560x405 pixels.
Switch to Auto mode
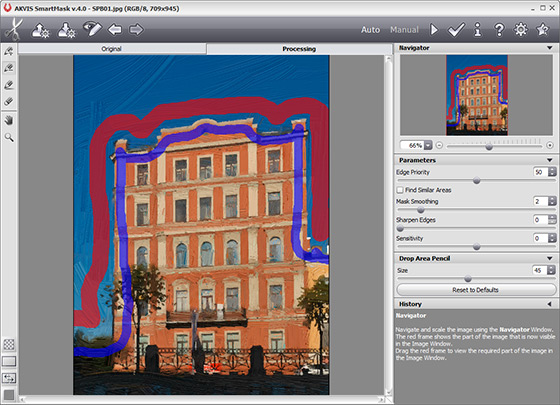[x=370, y=30]
